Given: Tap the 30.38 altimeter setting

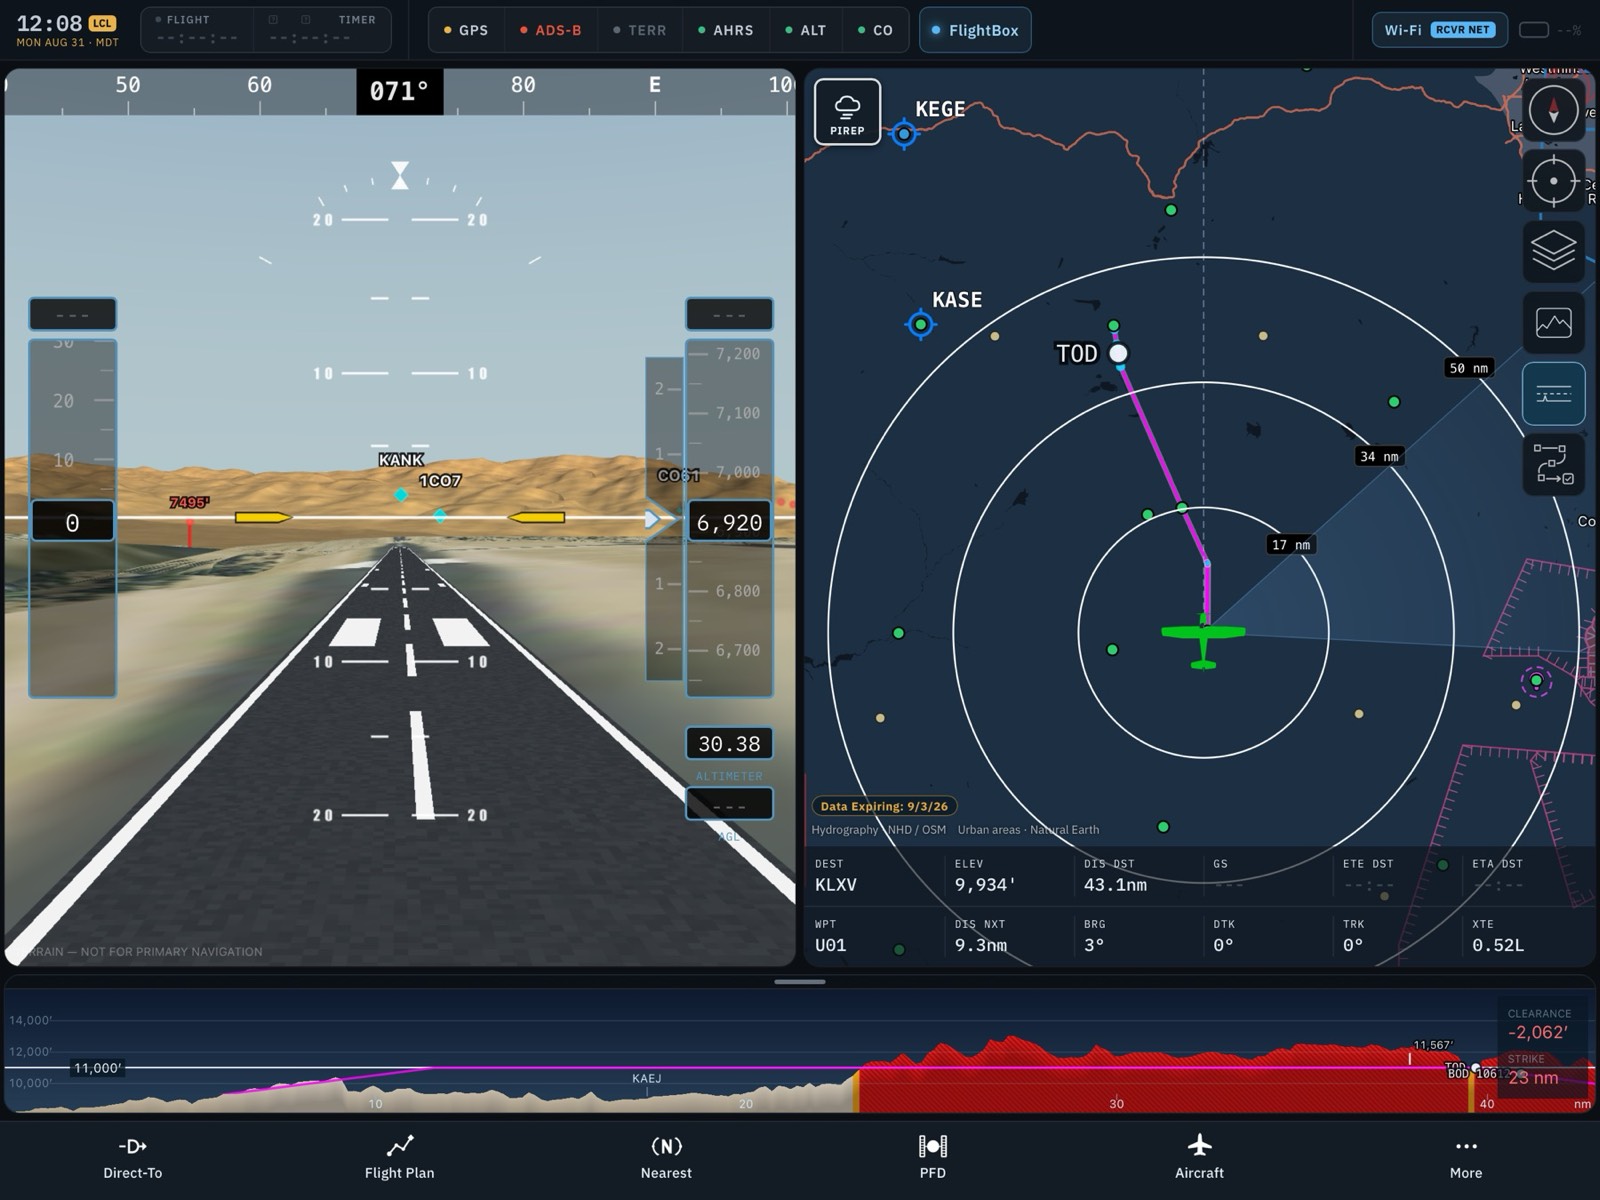Looking at the screenshot, I should [729, 744].
